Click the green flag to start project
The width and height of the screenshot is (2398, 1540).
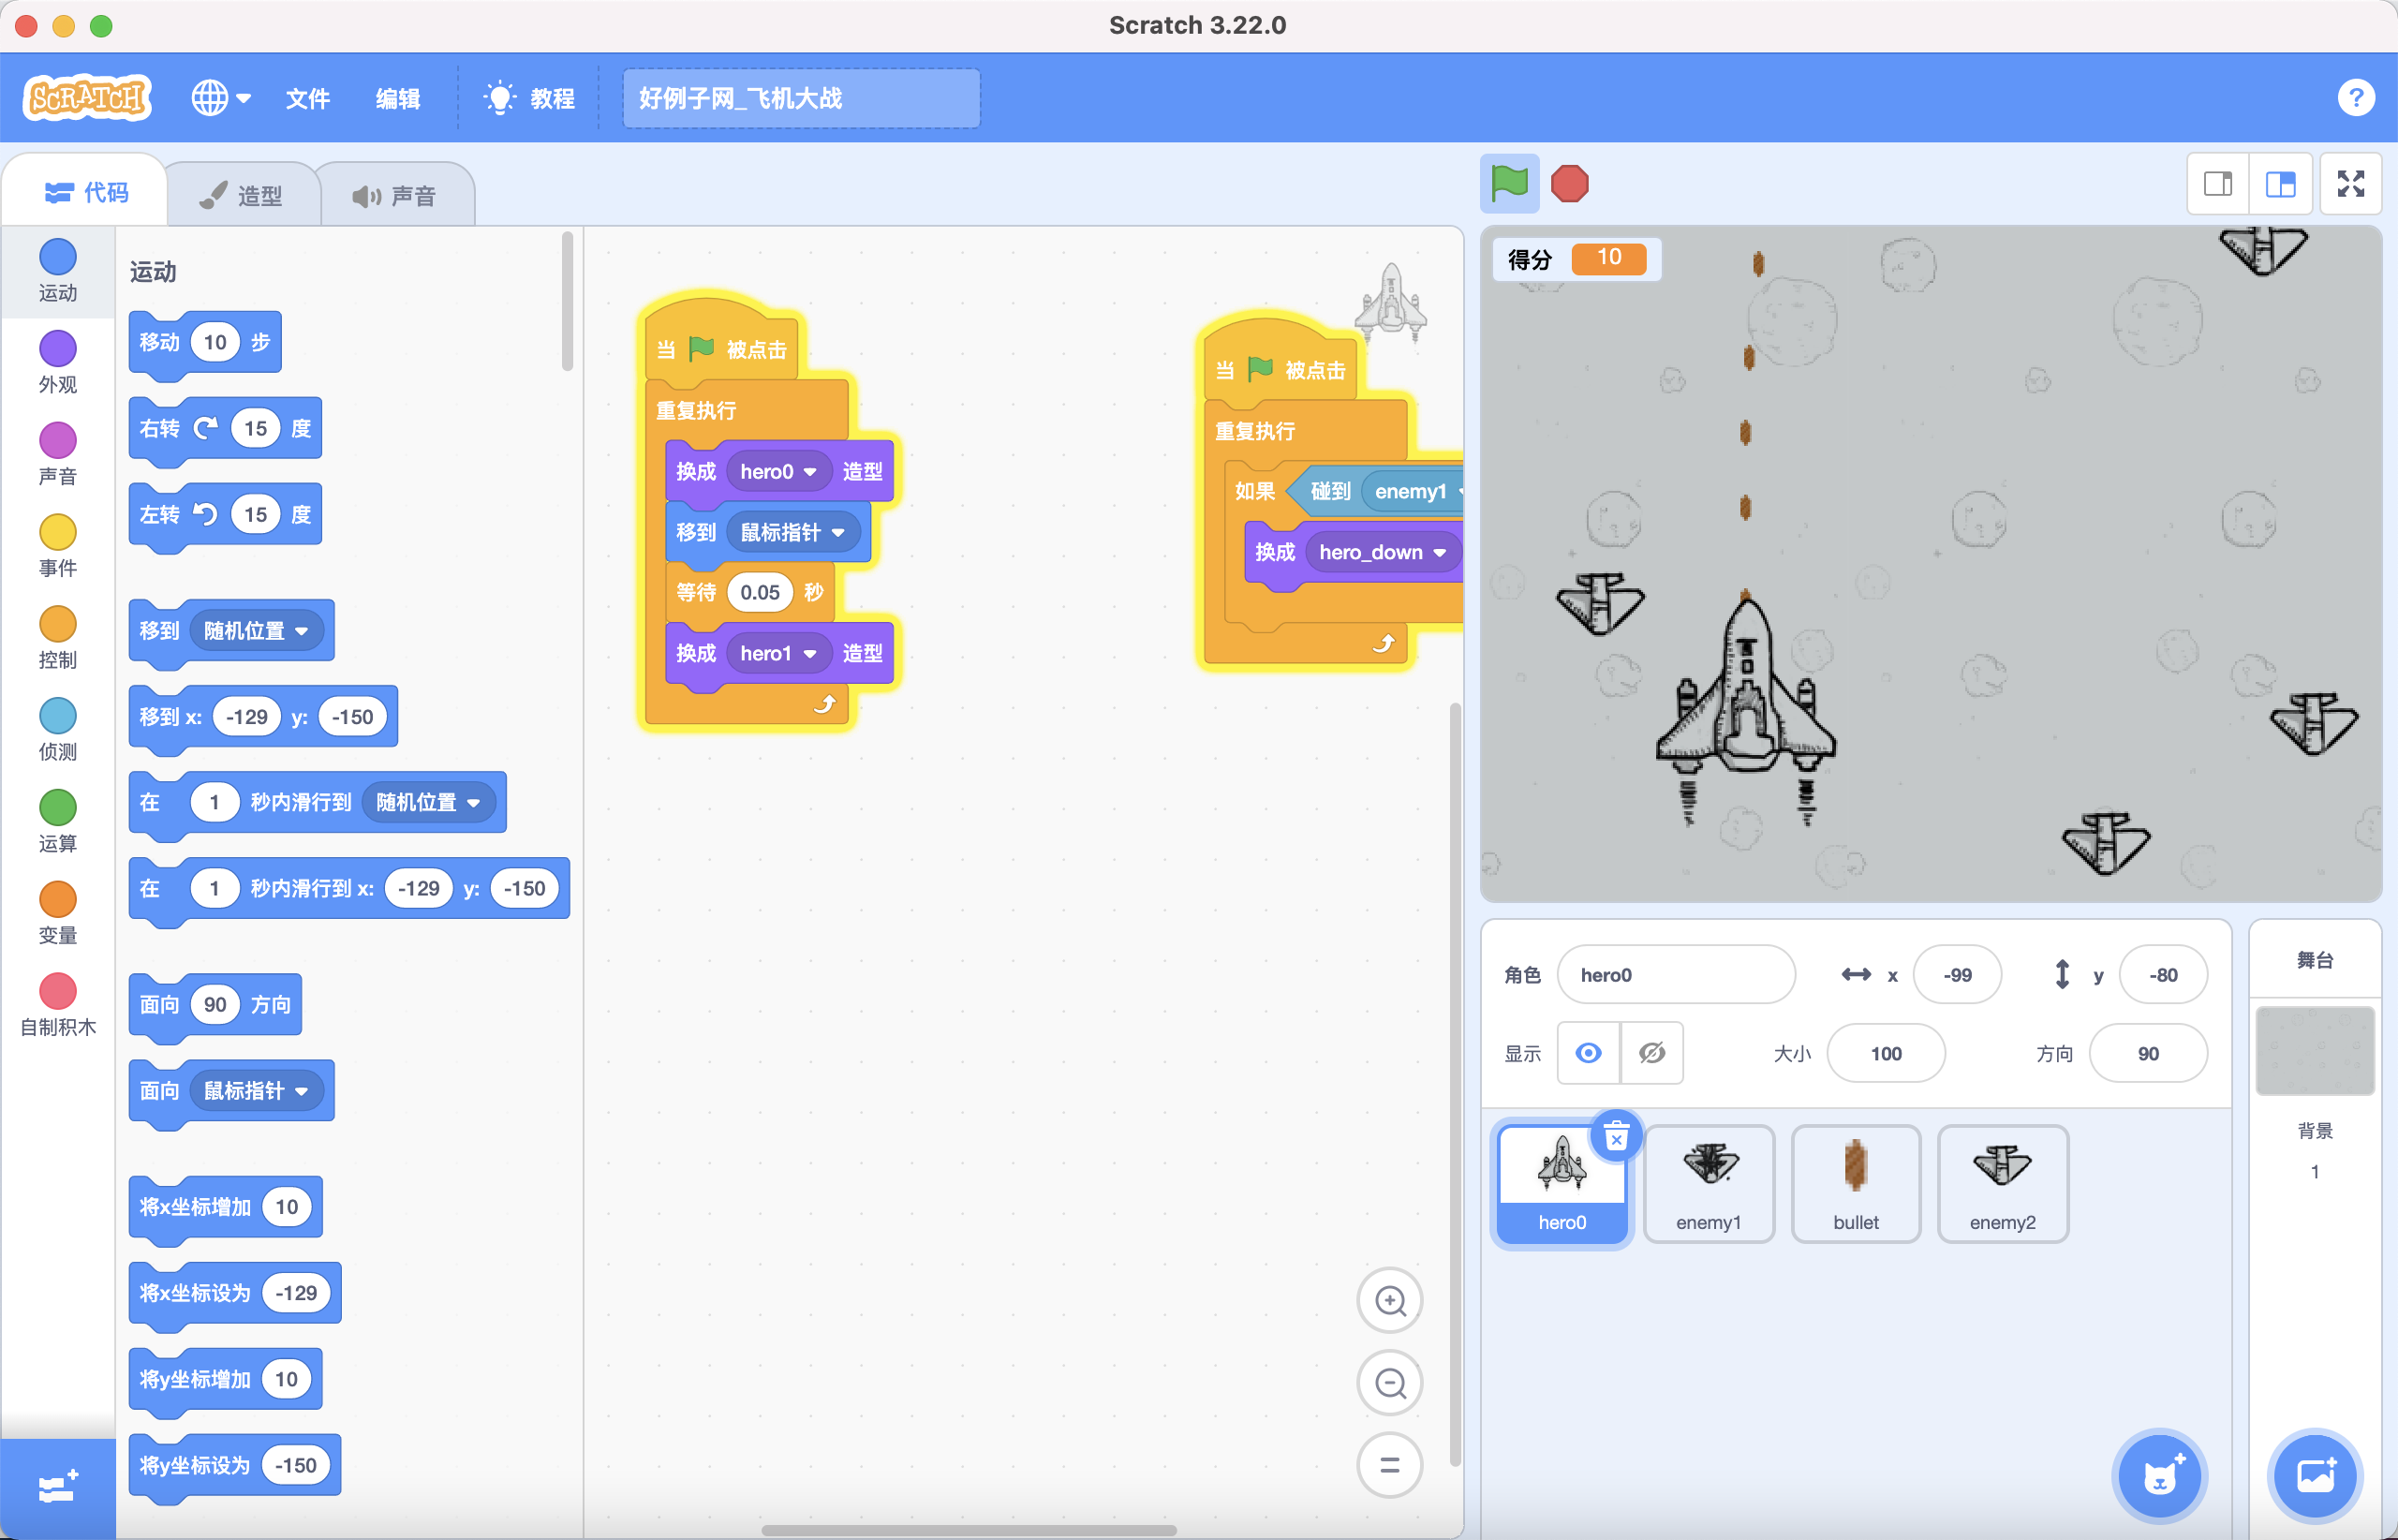pos(1509,184)
